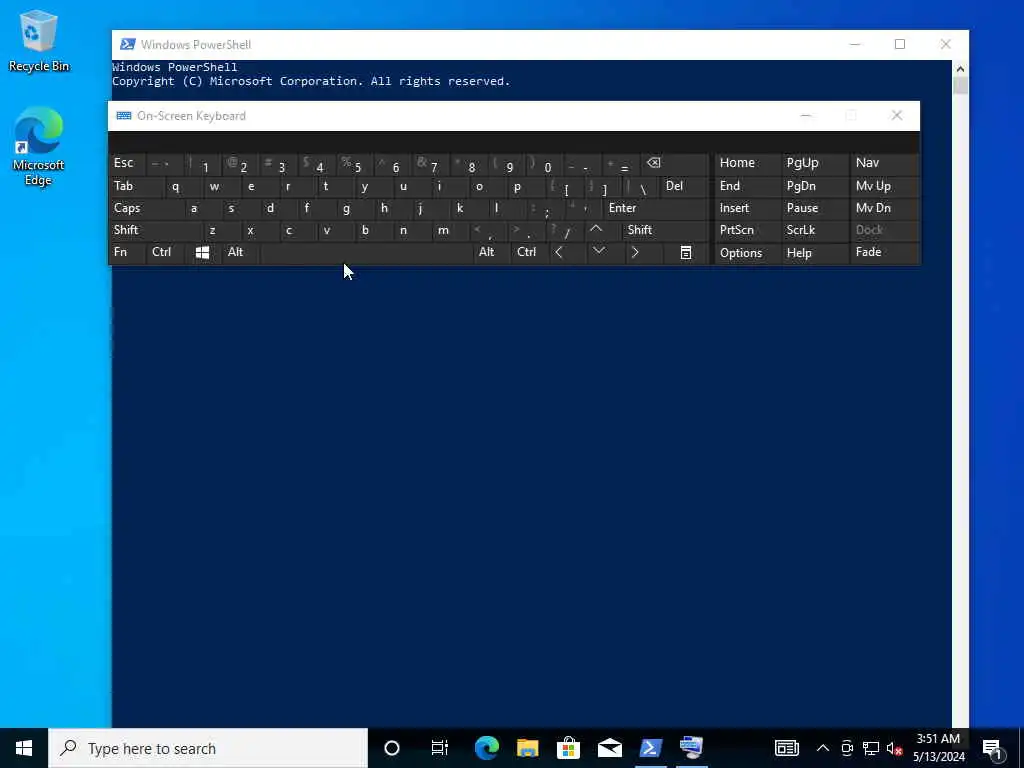Select On-Screen Keyboard taskbar icon
Screen dimensions: 1024x768
pyautogui.click(x=692, y=748)
